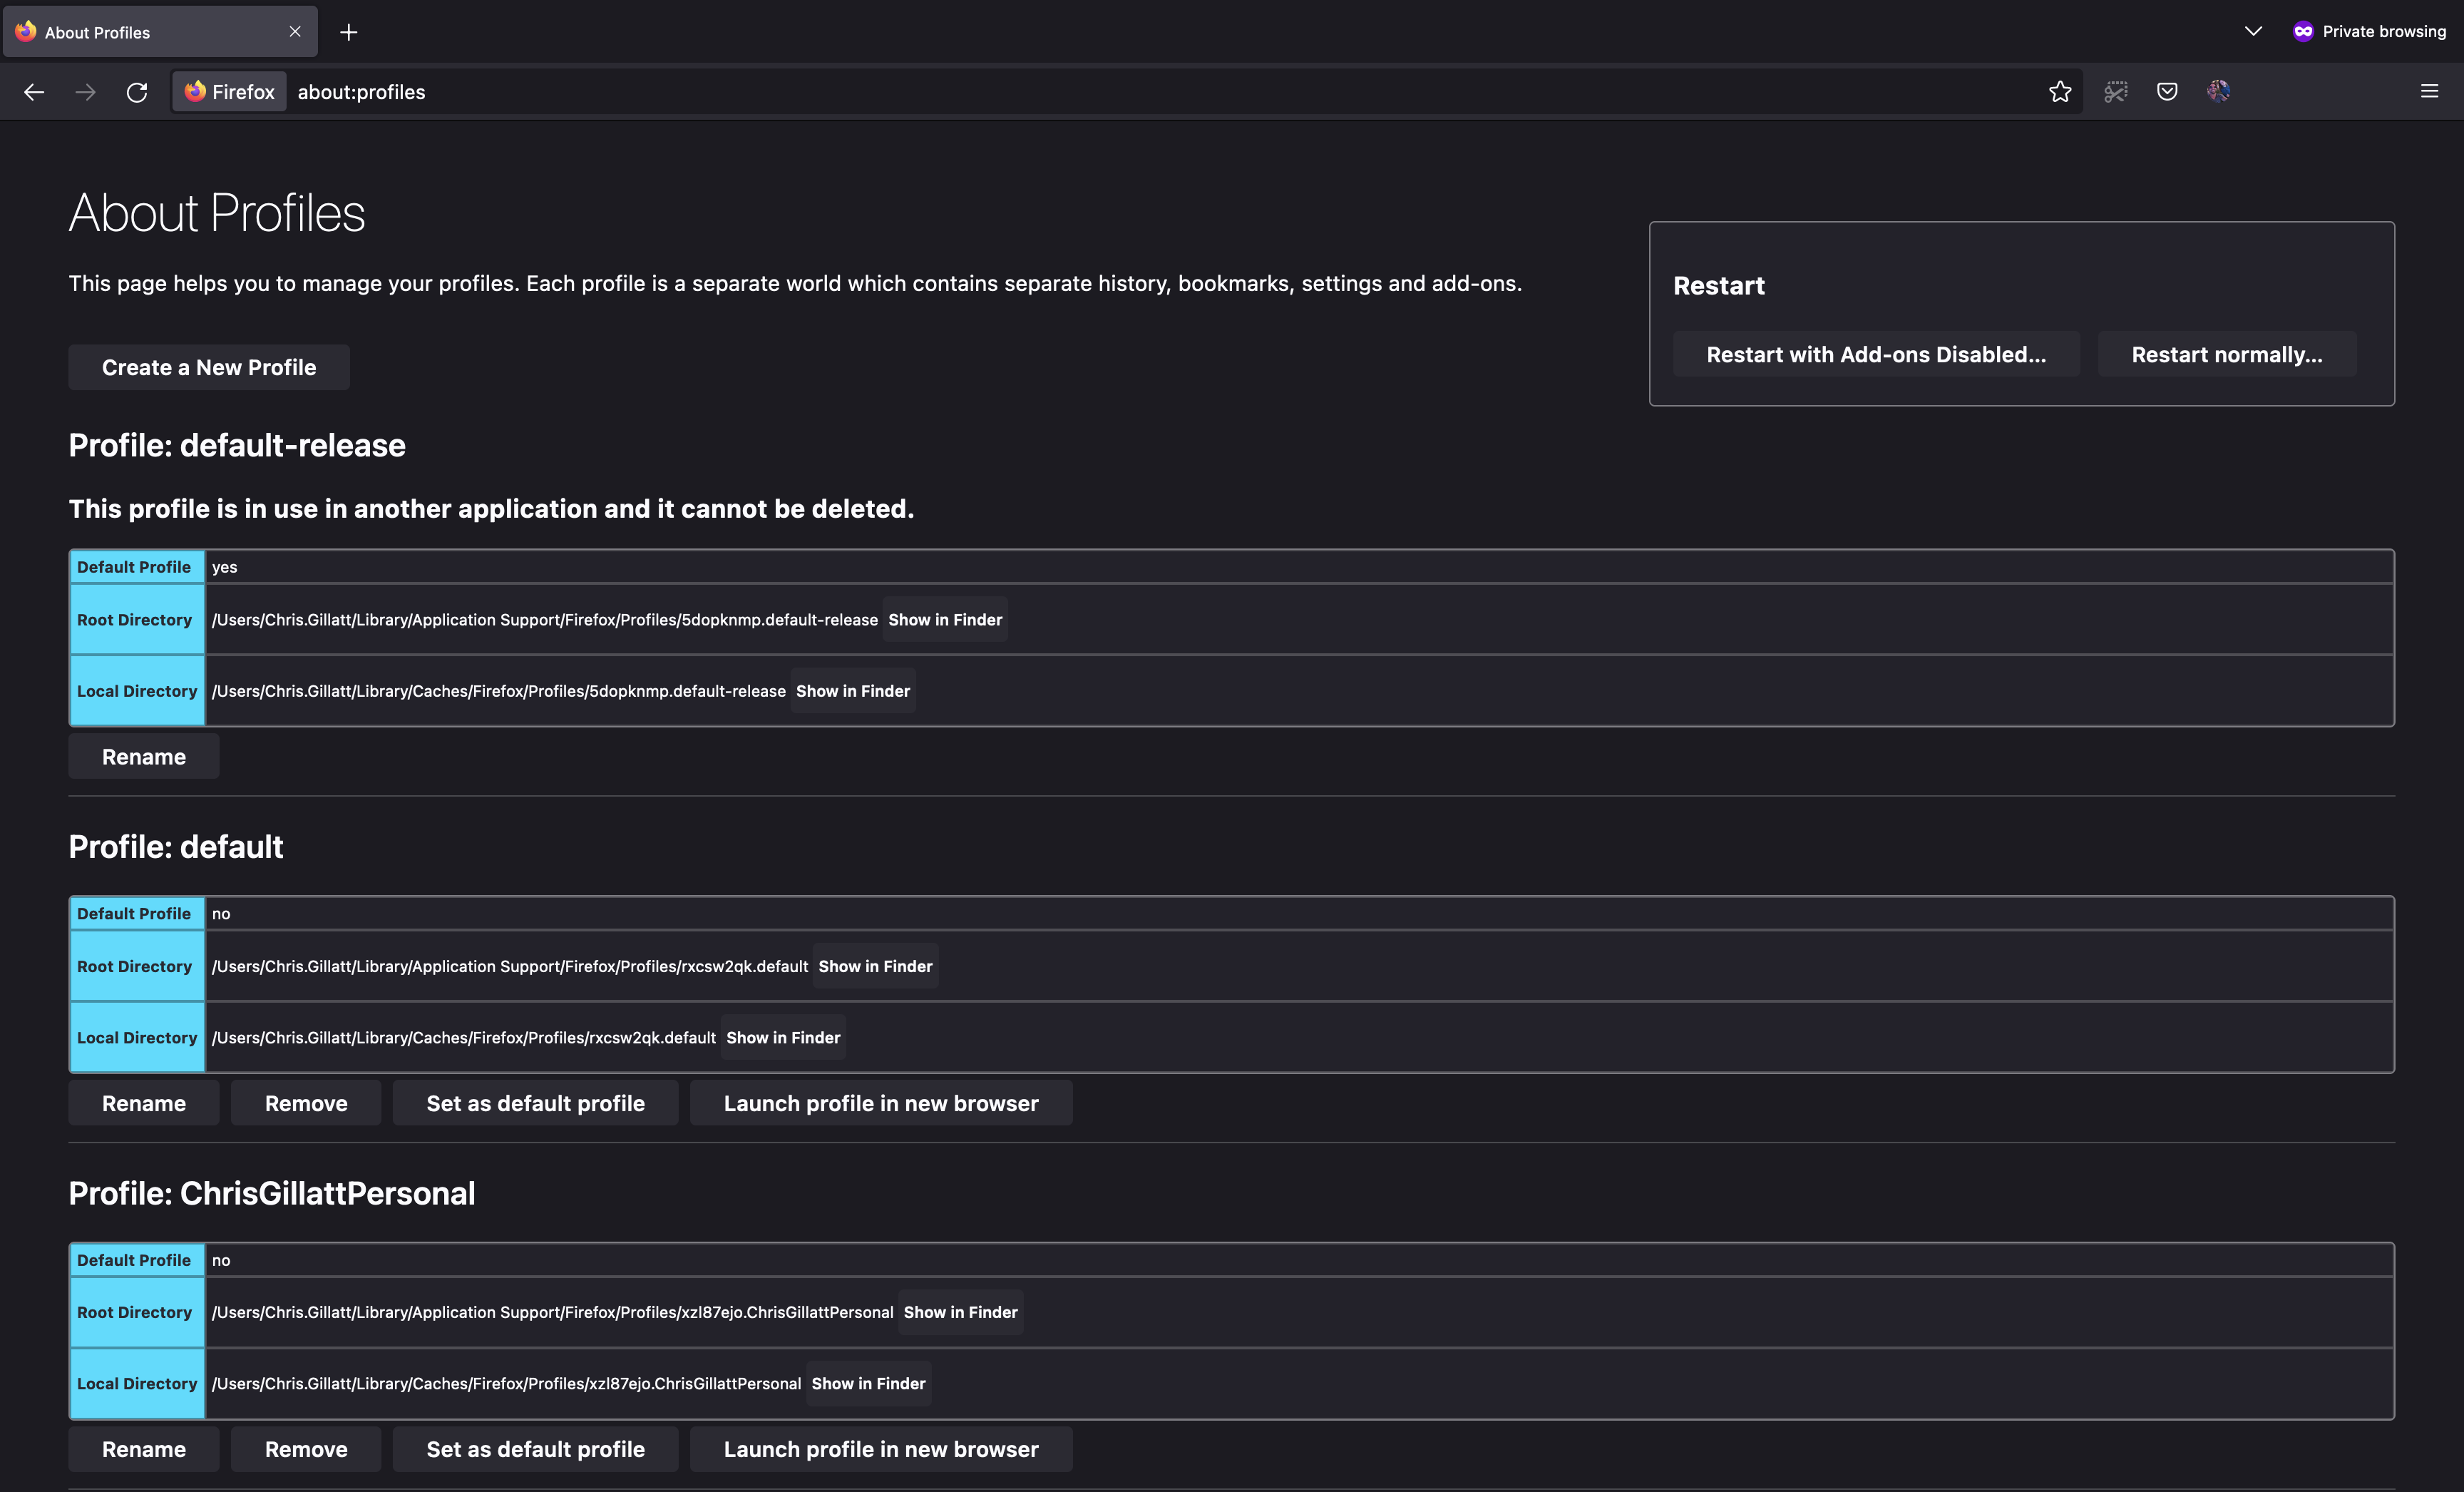Click Restart with Add-ons Disabled
The width and height of the screenshot is (2464, 1492).
click(x=1875, y=355)
